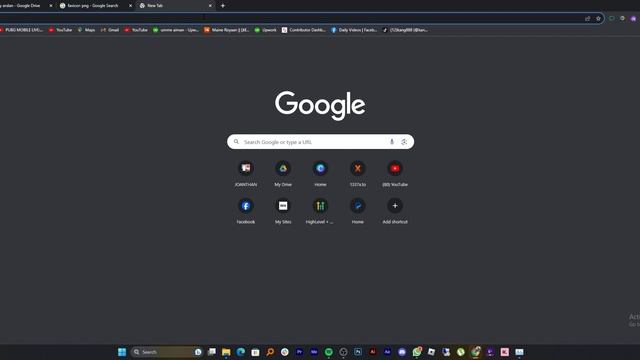Open YouTube bookmark next to PUBG MOBILE

pyautogui.click(x=60, y=30)
